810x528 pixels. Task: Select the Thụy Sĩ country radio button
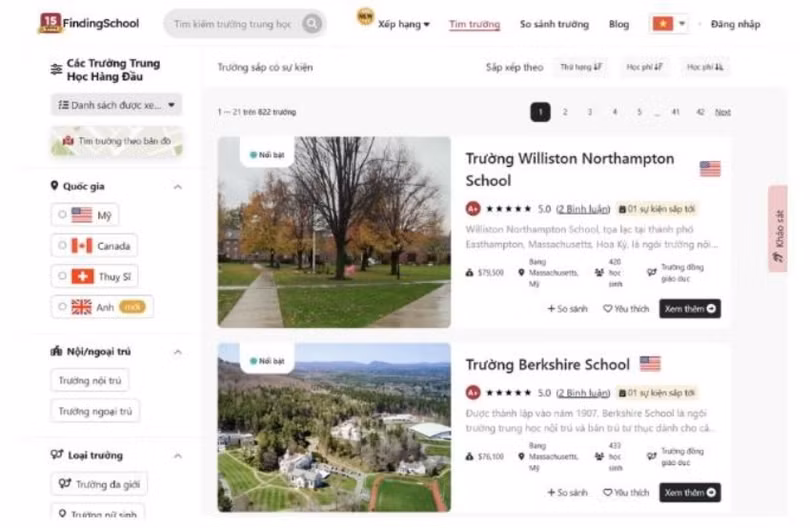(x=62, y=276)
